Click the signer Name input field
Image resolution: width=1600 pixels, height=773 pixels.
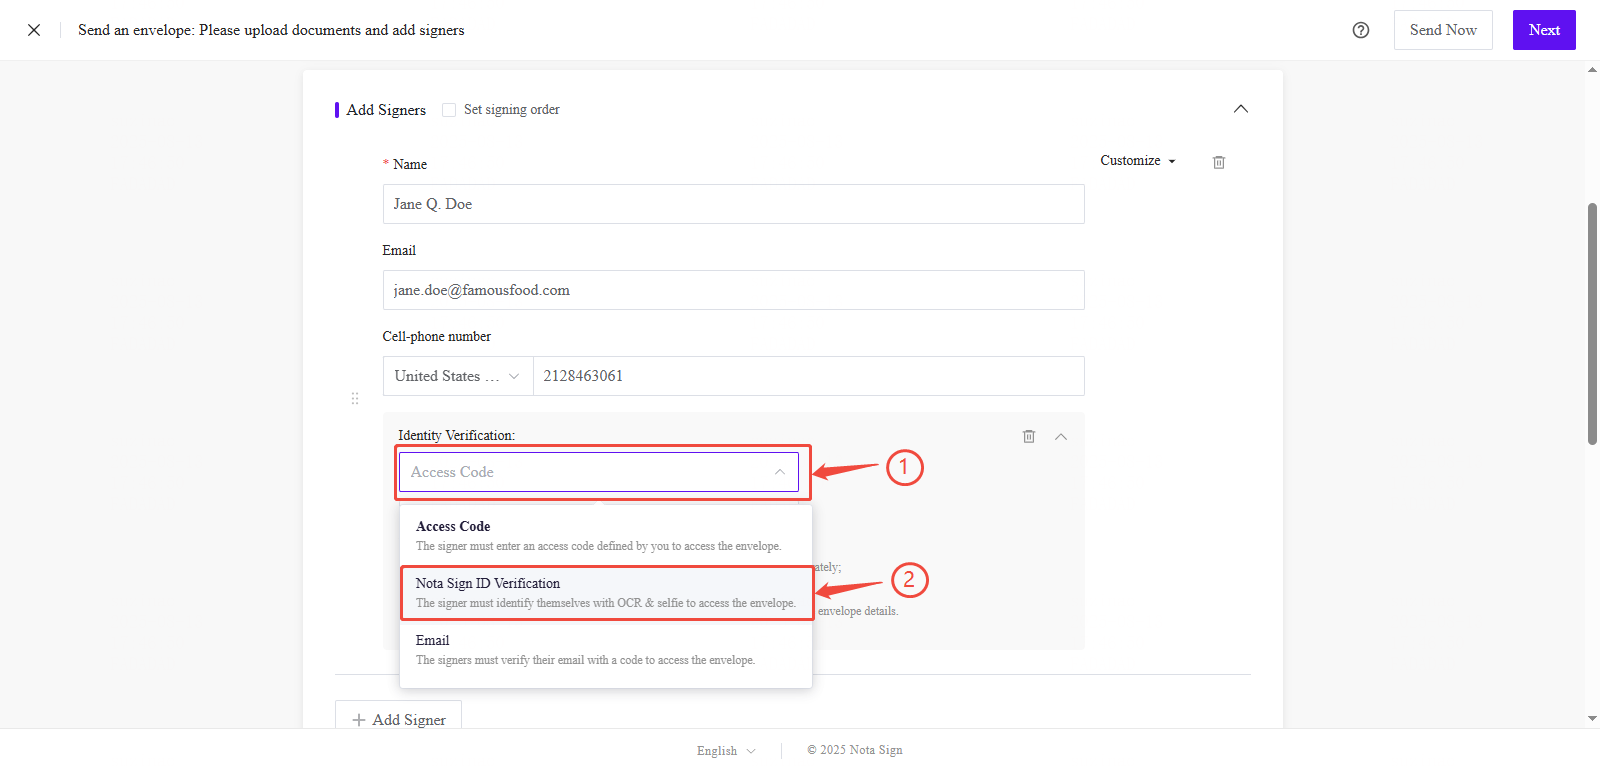point(733,204)
